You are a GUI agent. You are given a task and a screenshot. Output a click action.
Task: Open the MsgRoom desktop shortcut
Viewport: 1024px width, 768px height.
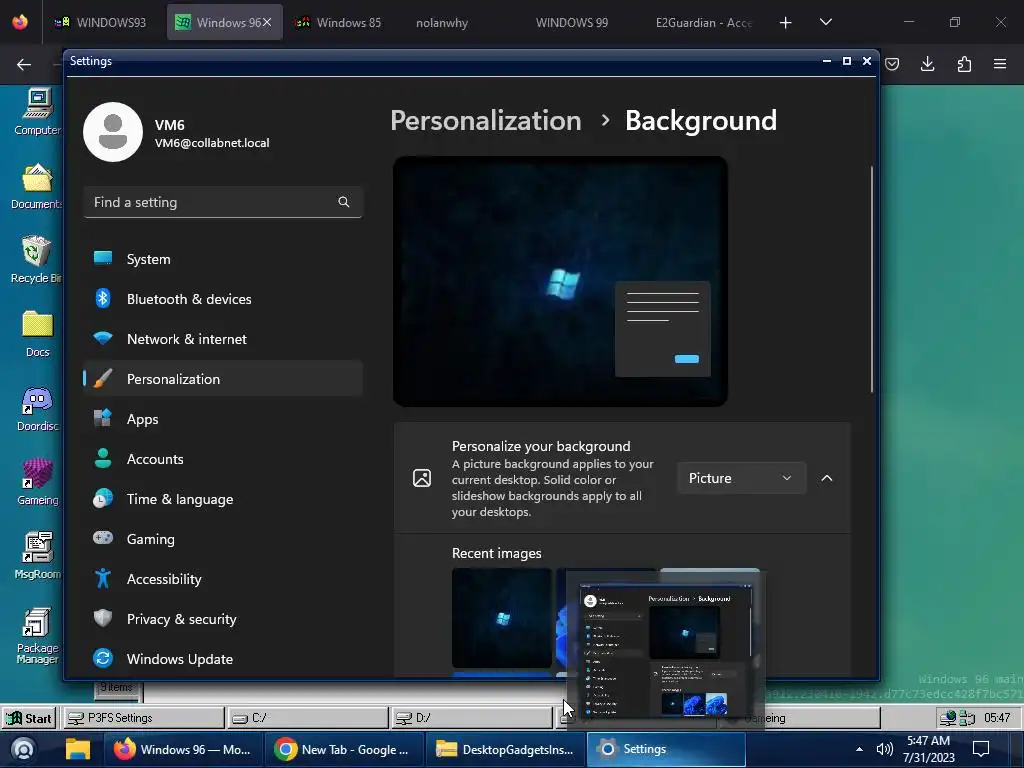(x=37, y=556)
